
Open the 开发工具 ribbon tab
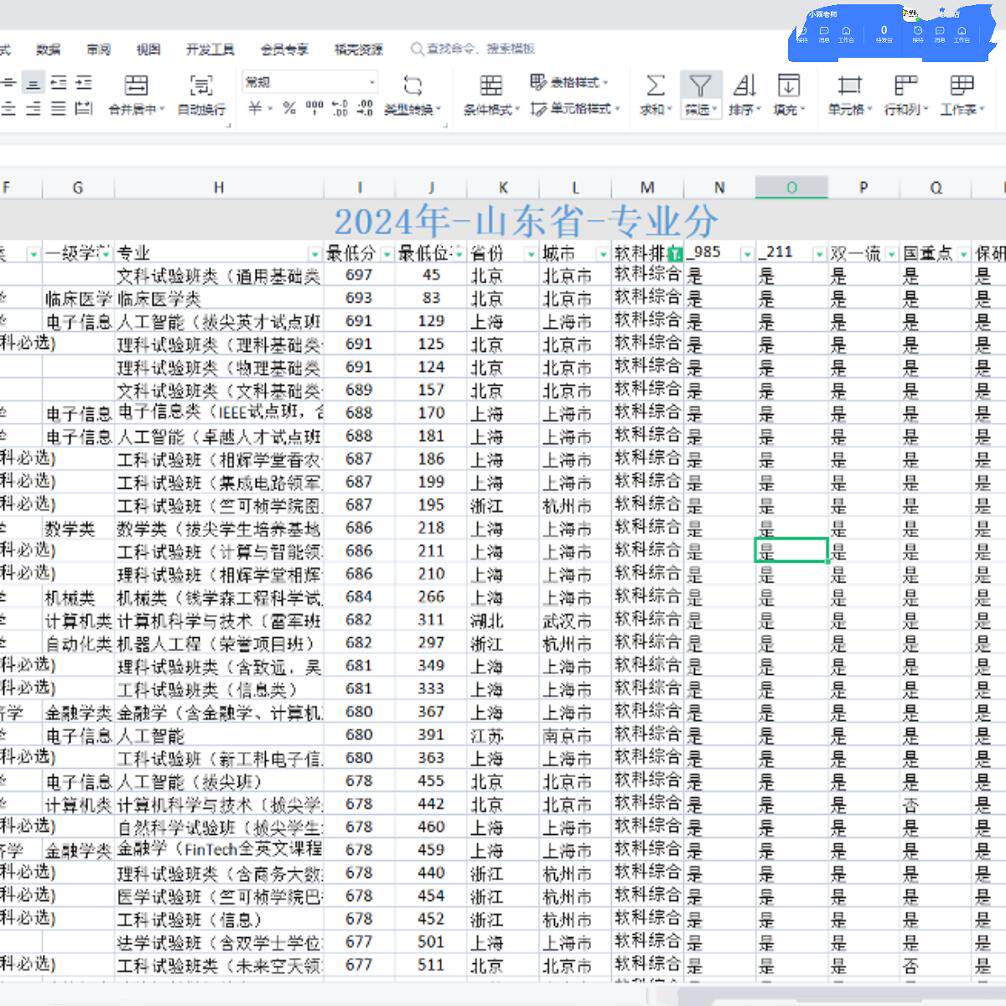tap(210, 49)
